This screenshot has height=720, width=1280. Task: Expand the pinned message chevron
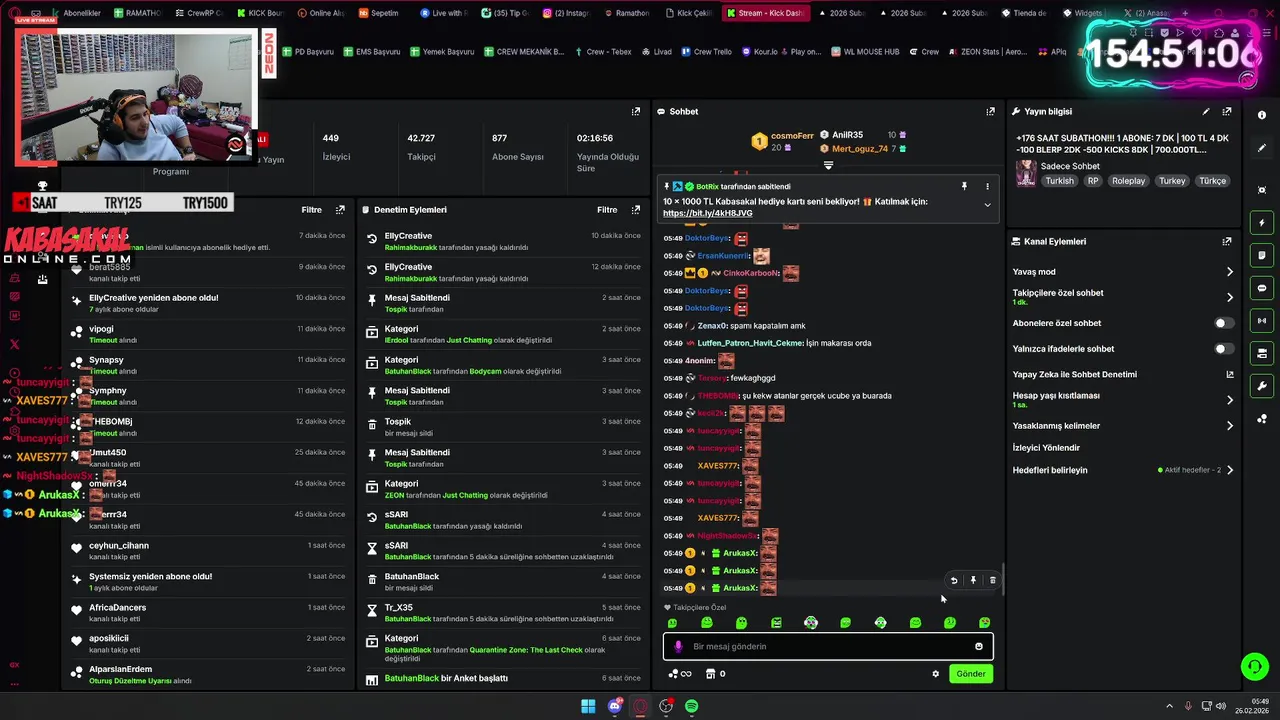(987, 205)
